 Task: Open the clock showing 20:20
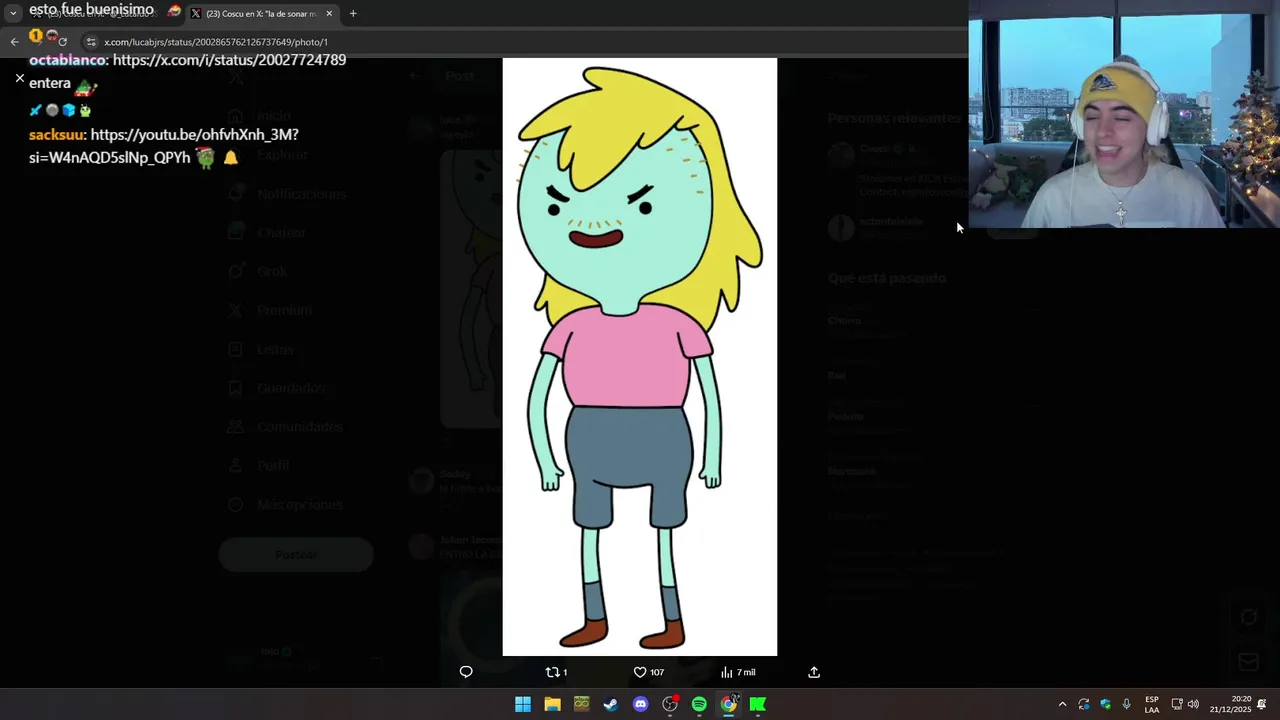point(1230,704)
